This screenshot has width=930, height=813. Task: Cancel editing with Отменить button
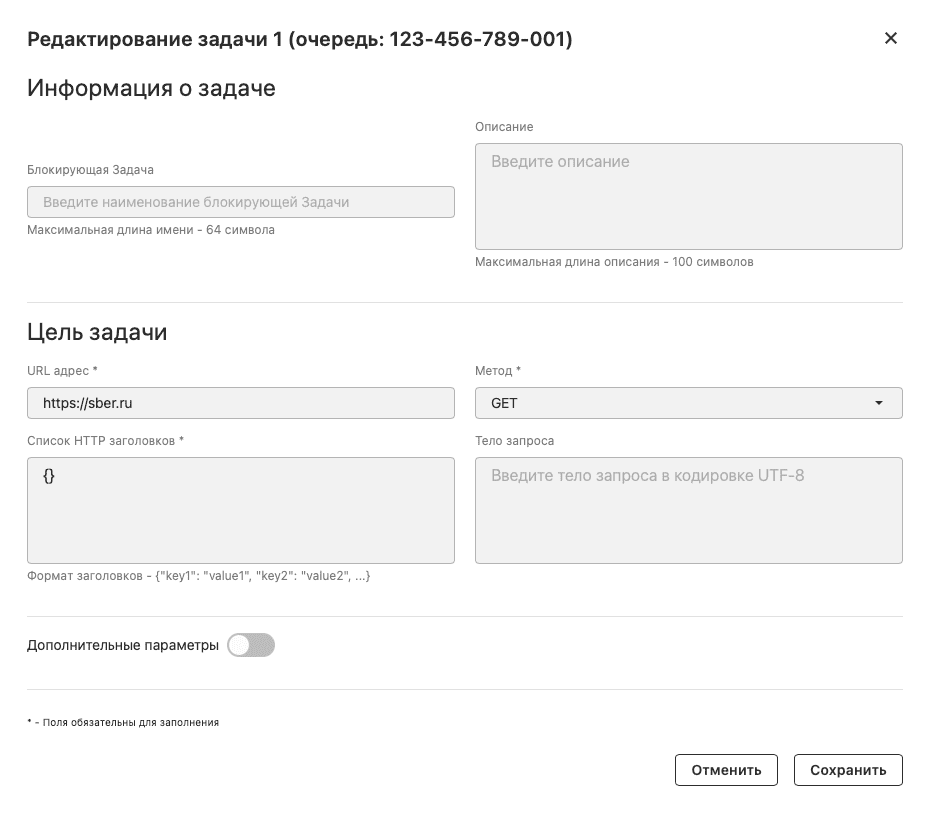tap(726, 770)
